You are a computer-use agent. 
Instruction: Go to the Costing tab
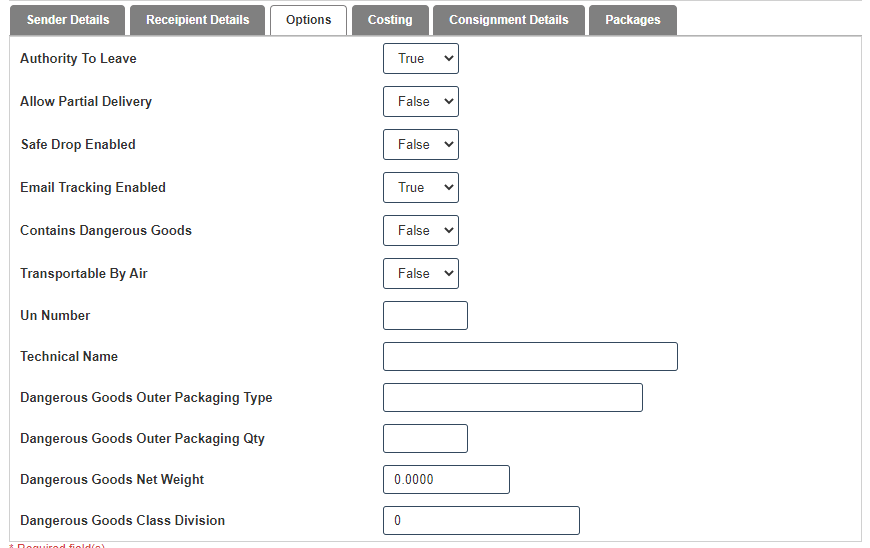(x=390, y=20)
